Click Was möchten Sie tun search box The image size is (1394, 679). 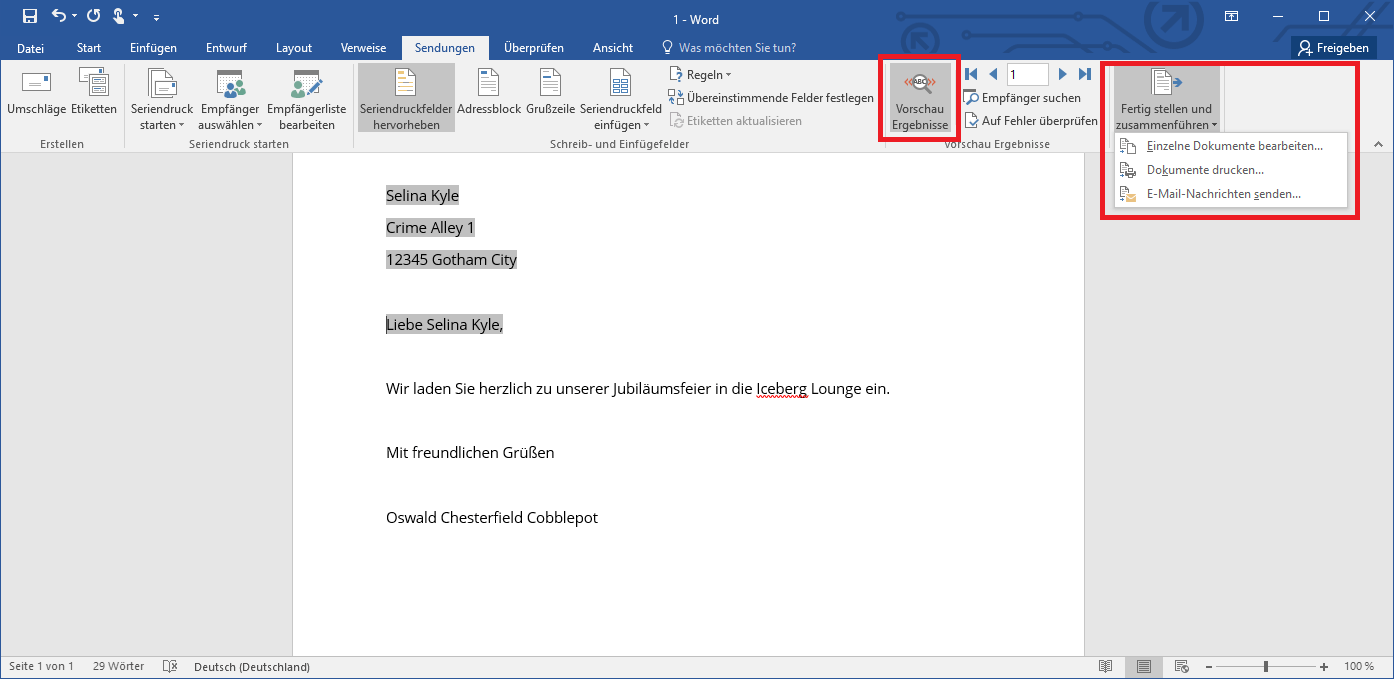coord(729,48)
